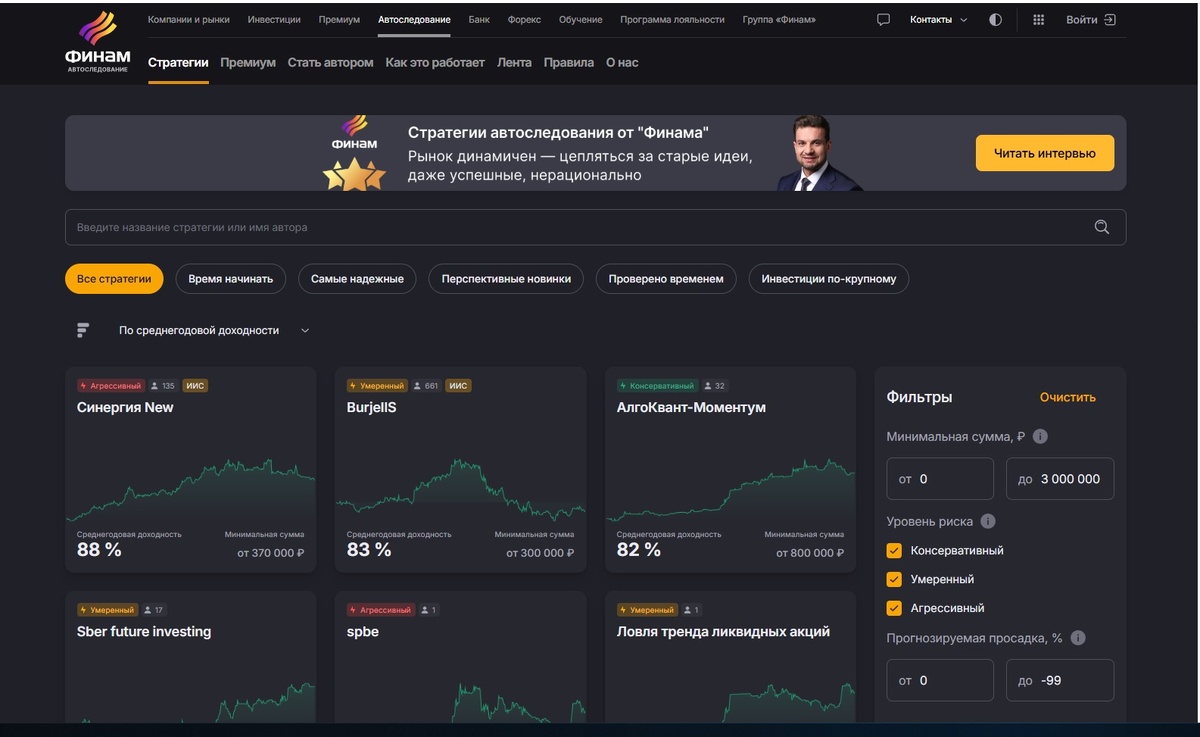Image resolution: width=1200 pixels, height=737 pixels.
Task: Open the Sber future investing strategy title
Action: point(144,631)
